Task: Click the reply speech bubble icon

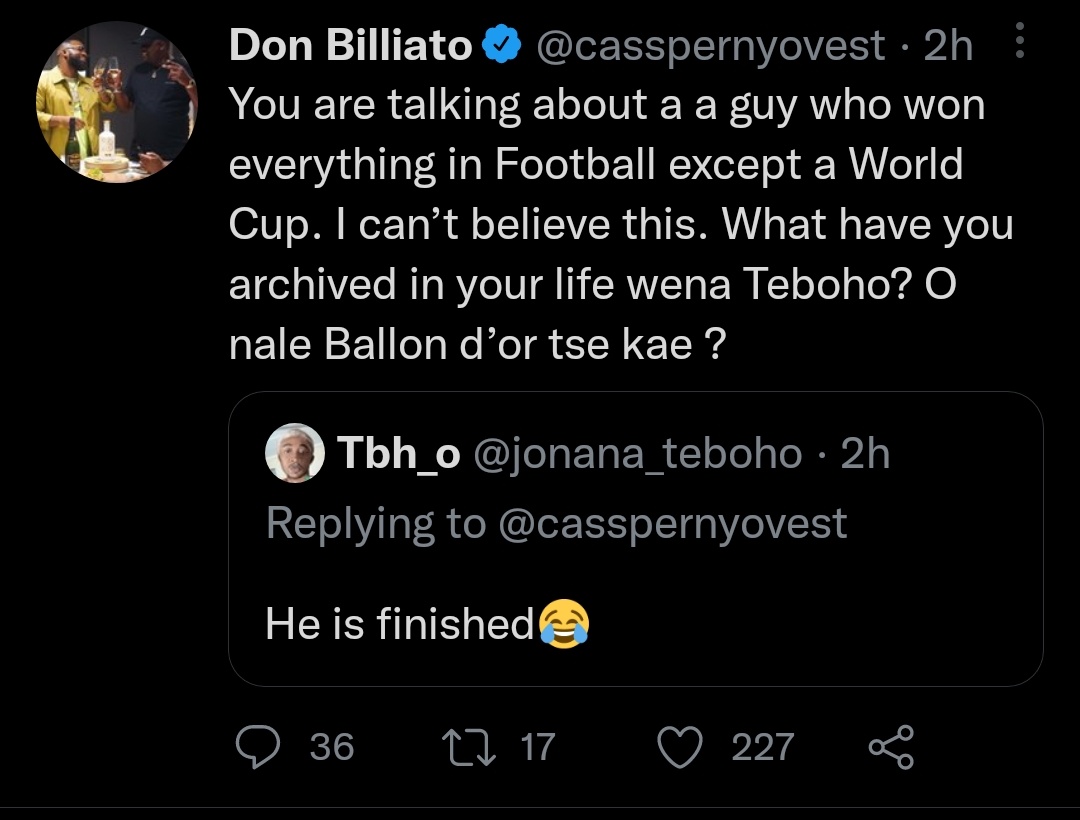Action: [258, 747]
